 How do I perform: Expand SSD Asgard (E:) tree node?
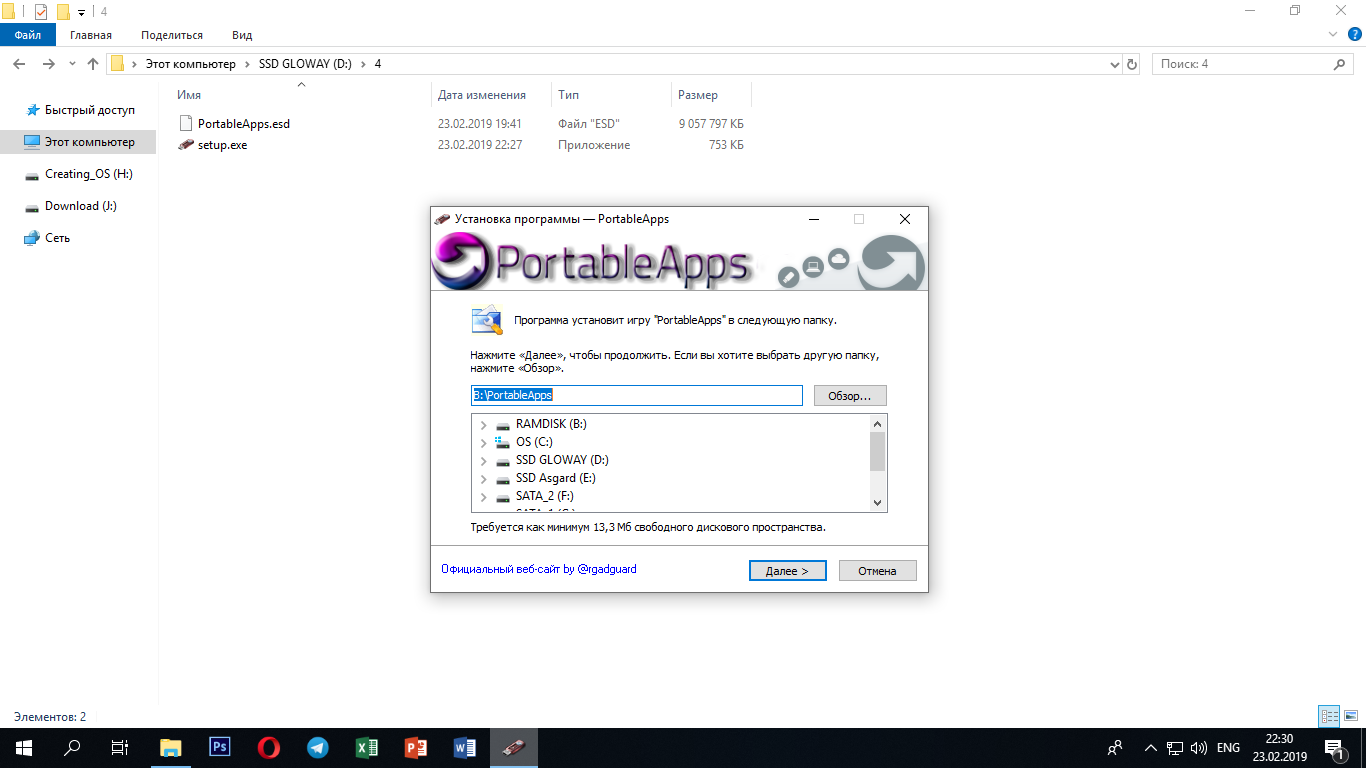484,478
